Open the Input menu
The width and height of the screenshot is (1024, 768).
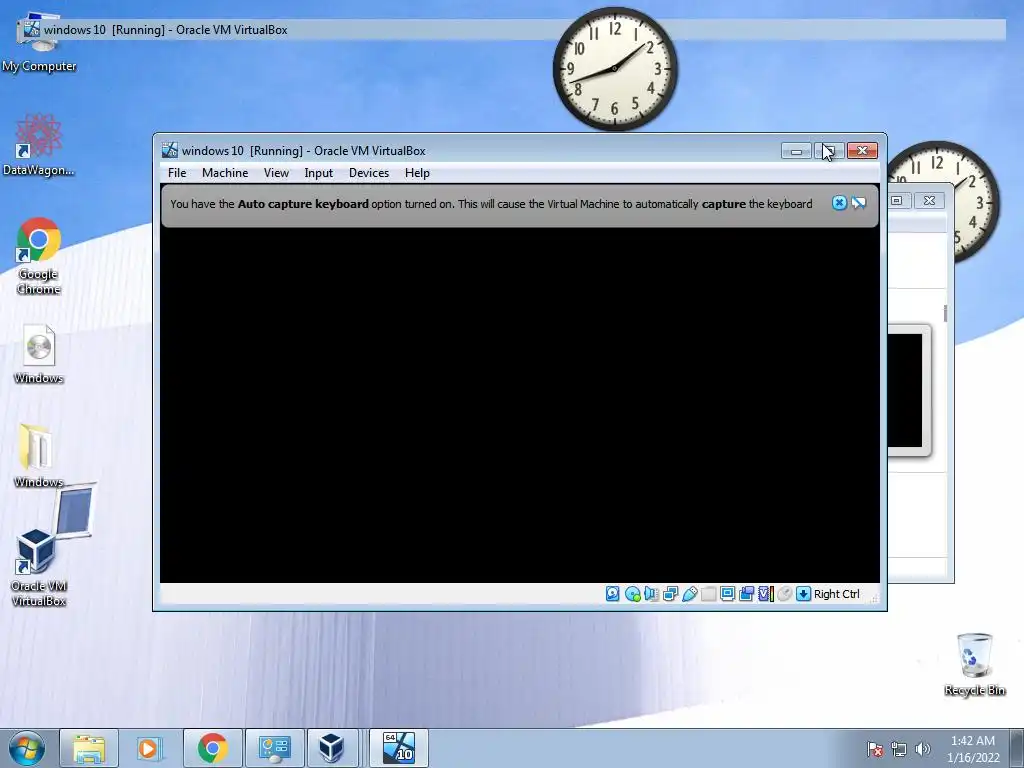[319, 173]
